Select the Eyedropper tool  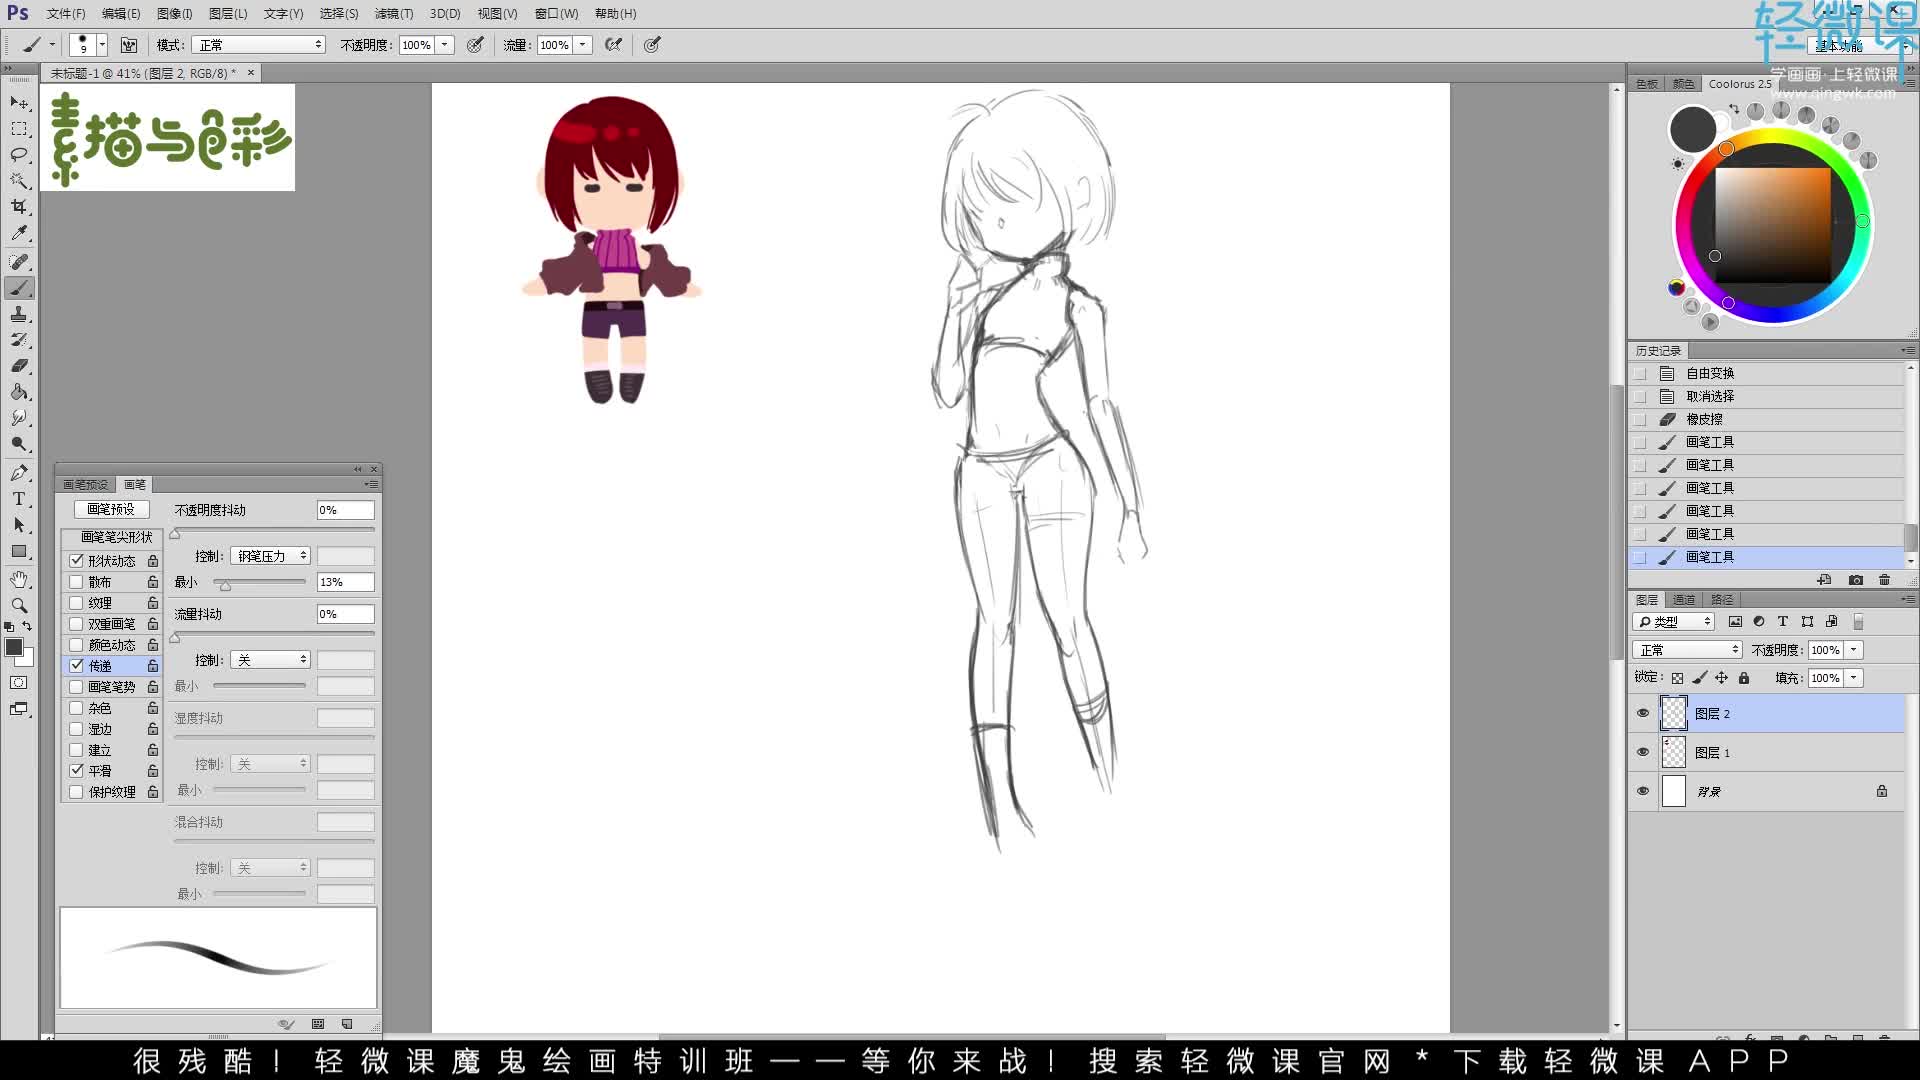tap(19, 233)
